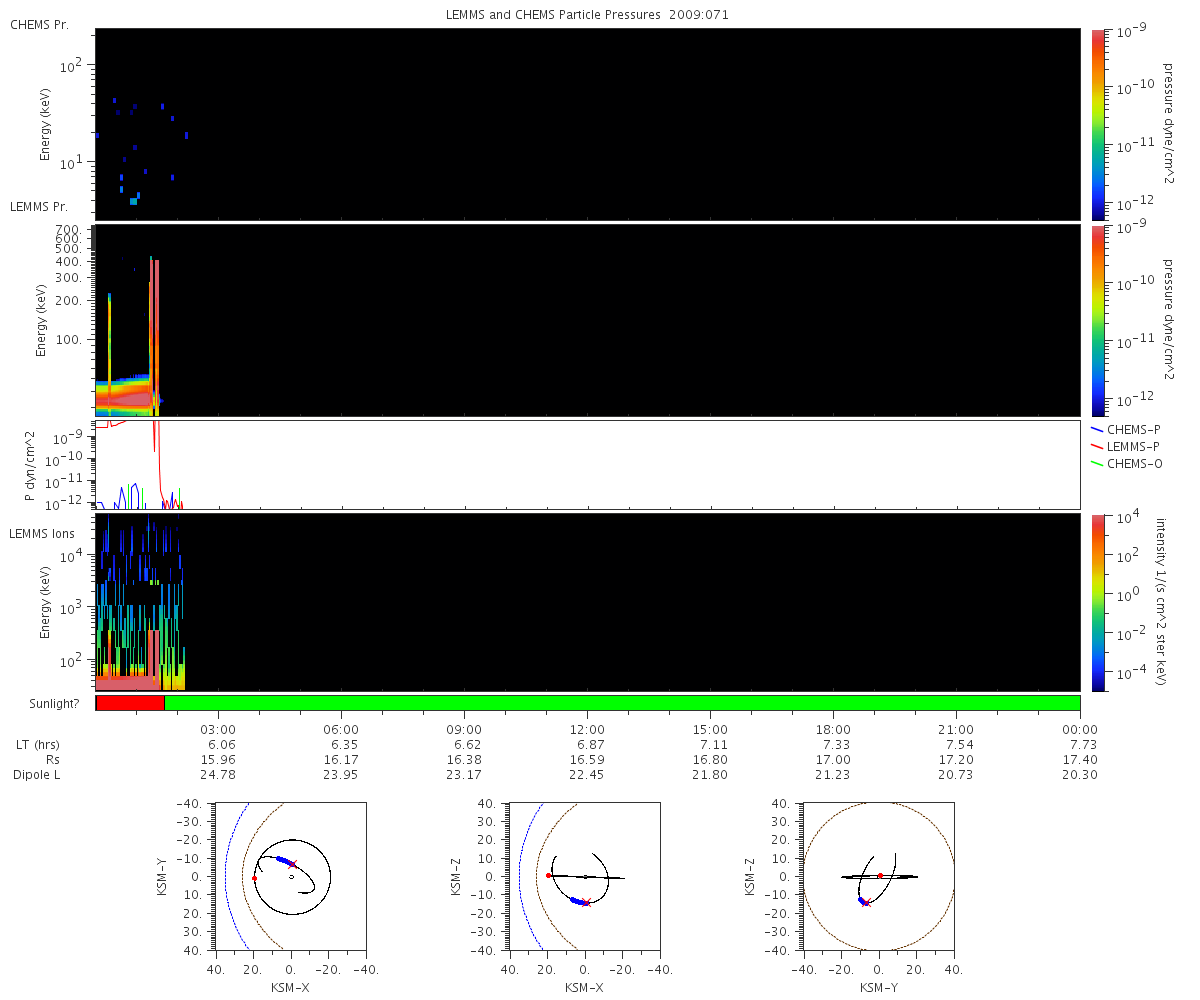
Task: Click the CHEMS Pr. spectrogram panel
Action: point(588,124)
